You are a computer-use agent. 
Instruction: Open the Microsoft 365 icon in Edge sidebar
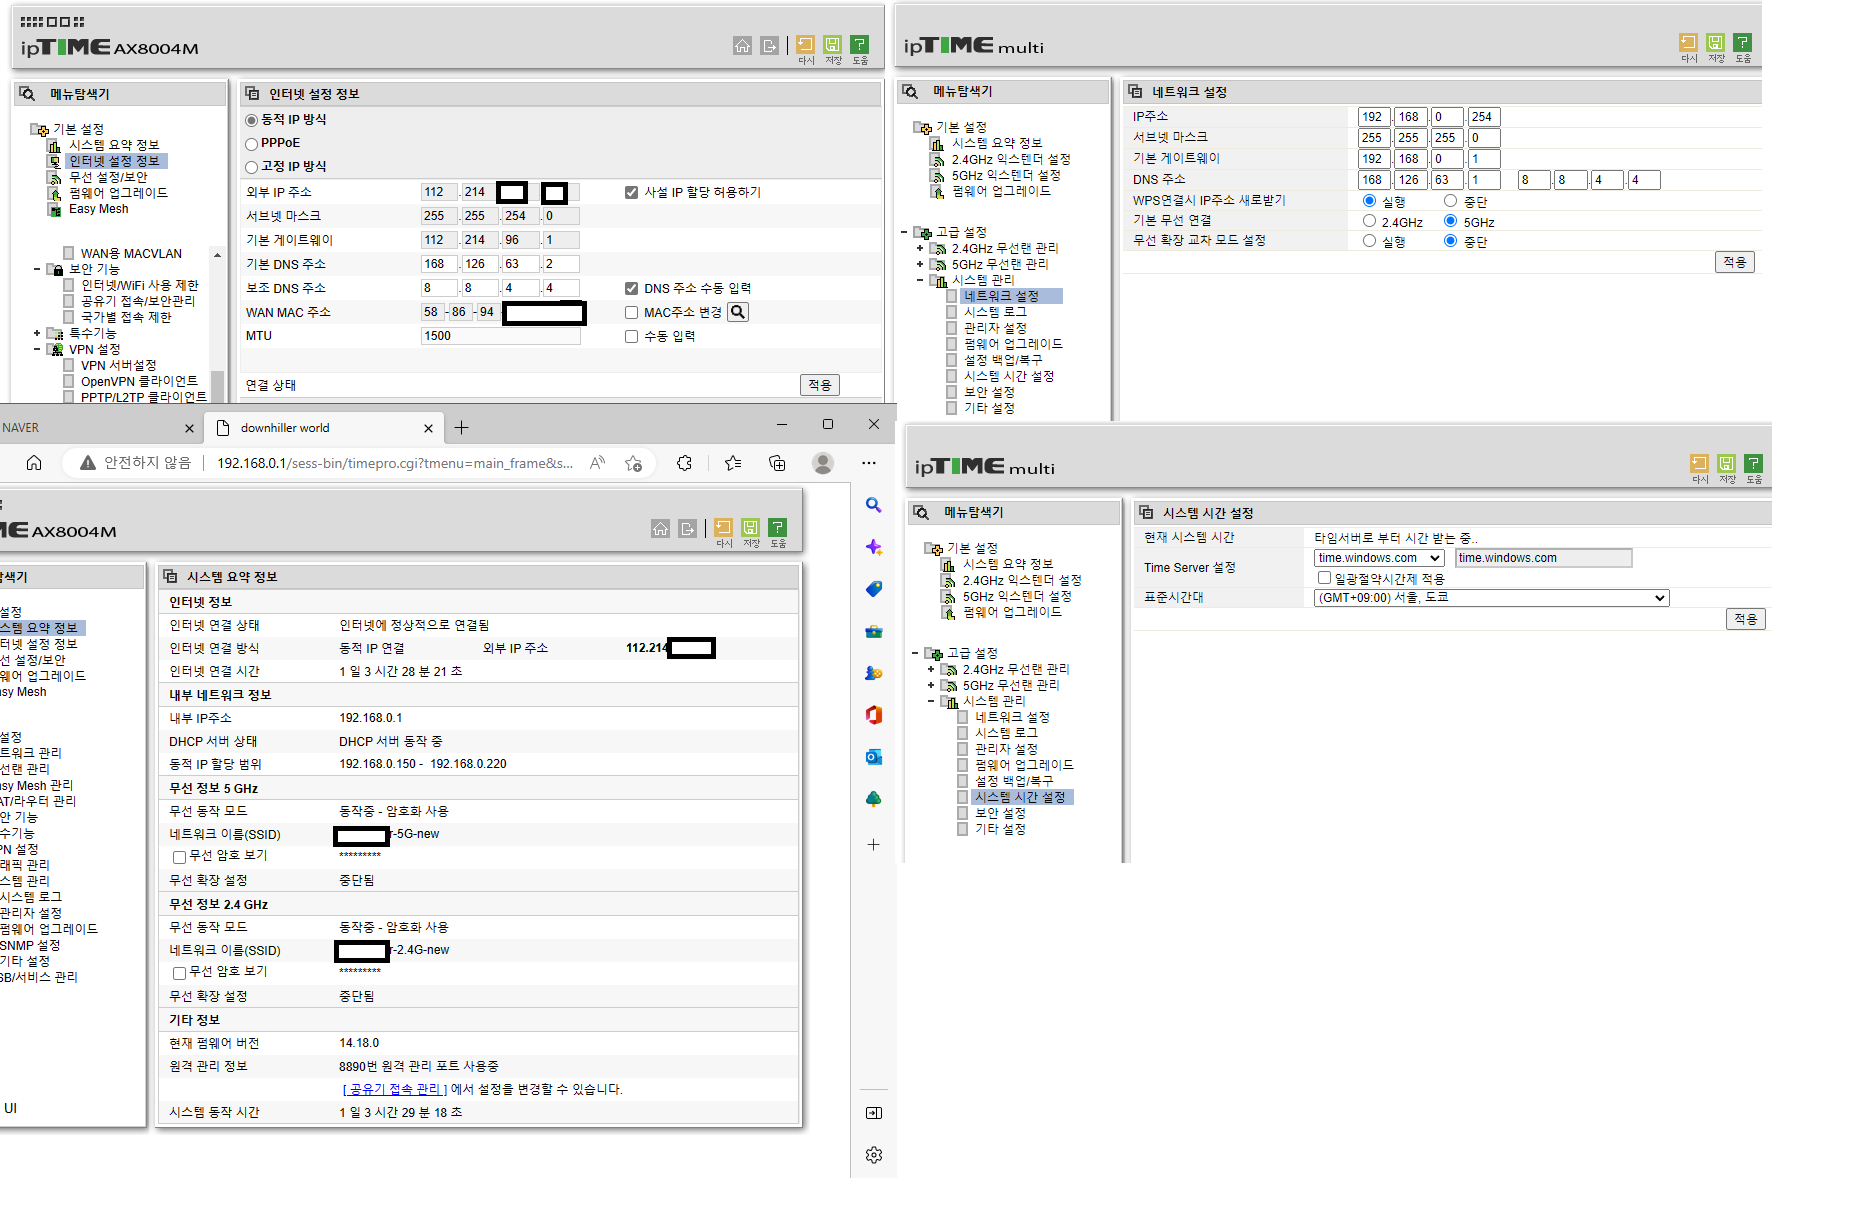[x=873, y=715]
